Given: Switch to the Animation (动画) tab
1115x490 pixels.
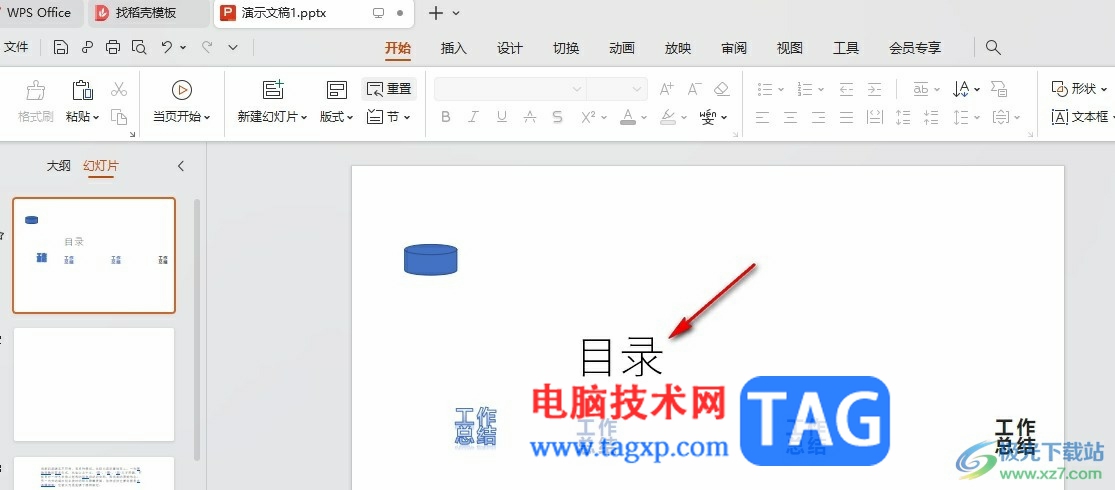Looking at the screenshot, I should pyautogui.click(x=621, y=48).
